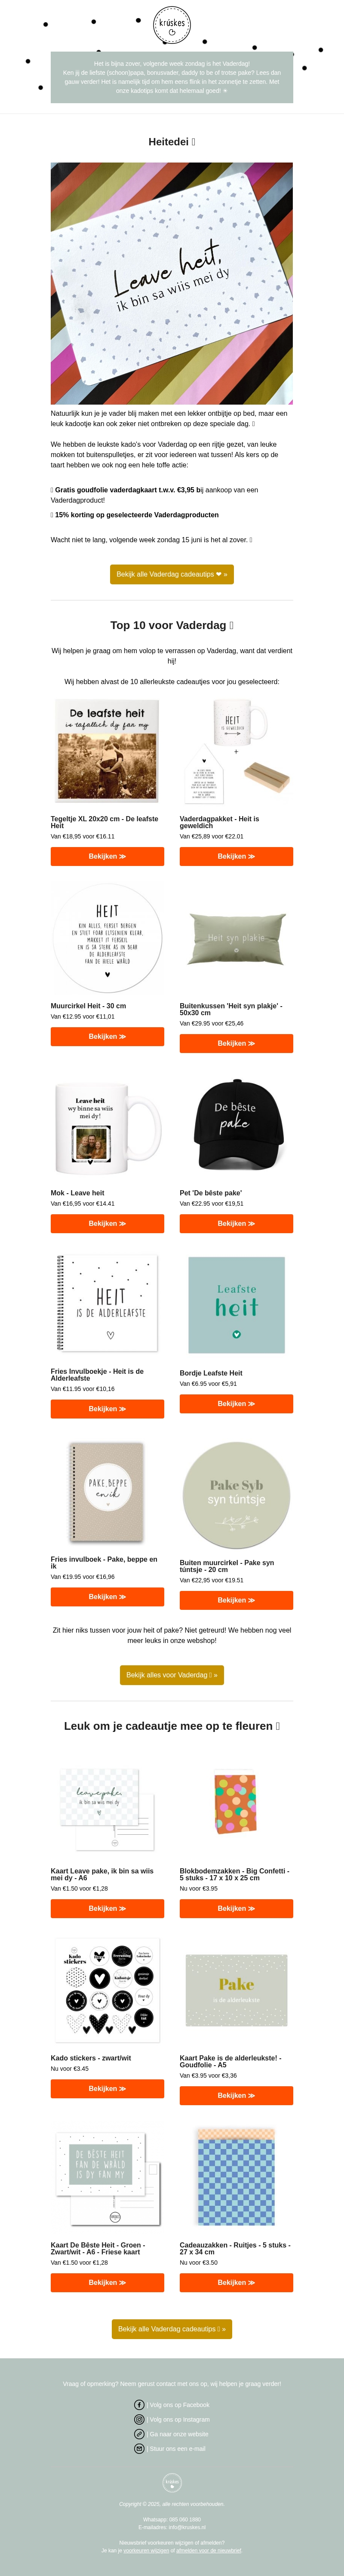
Task: Click the Muurcirkel Heit product image
Action: [x=107, y=938]
